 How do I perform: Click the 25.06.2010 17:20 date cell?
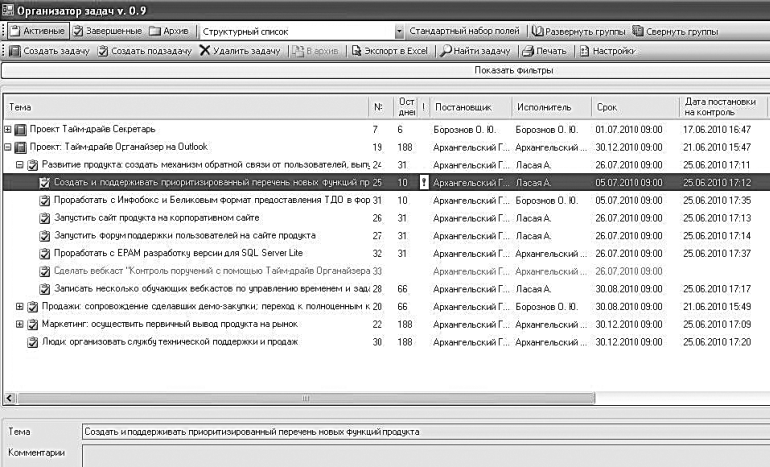tap(716, 342)
